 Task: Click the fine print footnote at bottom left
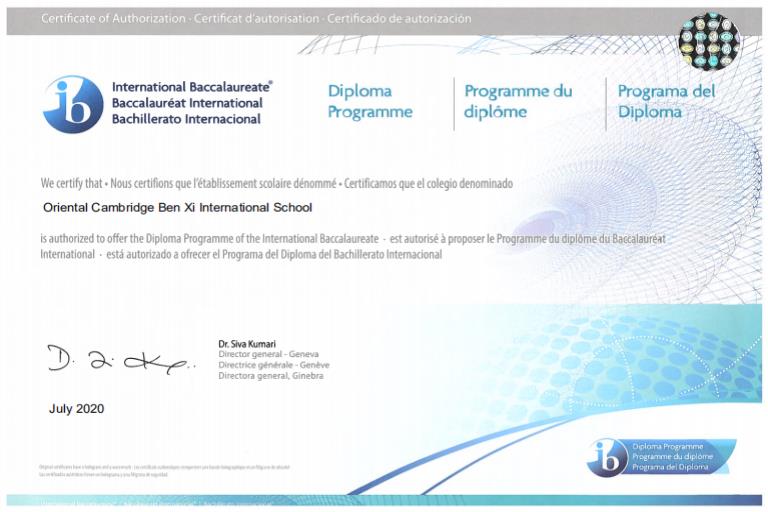pos(165,471)
